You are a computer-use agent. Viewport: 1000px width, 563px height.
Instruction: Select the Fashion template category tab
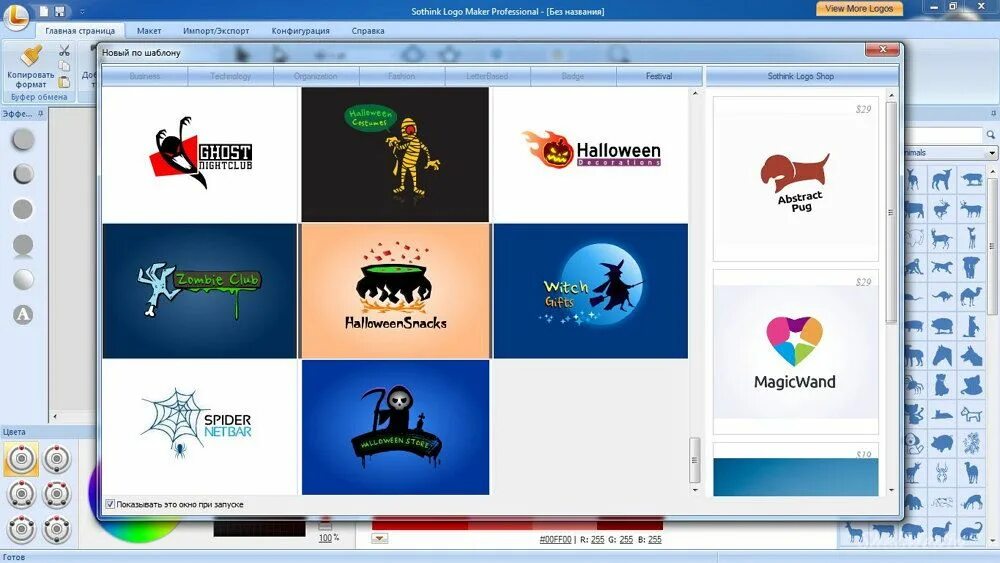[402, 76]
